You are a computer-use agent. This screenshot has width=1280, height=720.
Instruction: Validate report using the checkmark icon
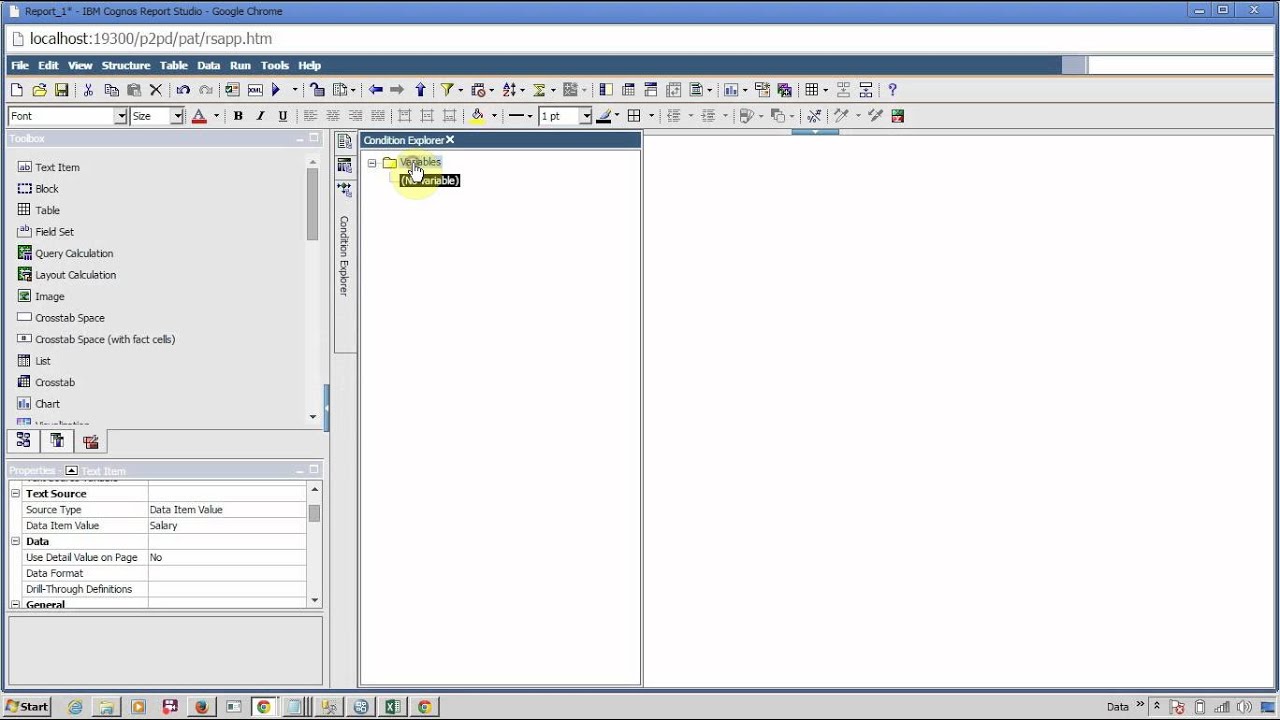[232, 90]
